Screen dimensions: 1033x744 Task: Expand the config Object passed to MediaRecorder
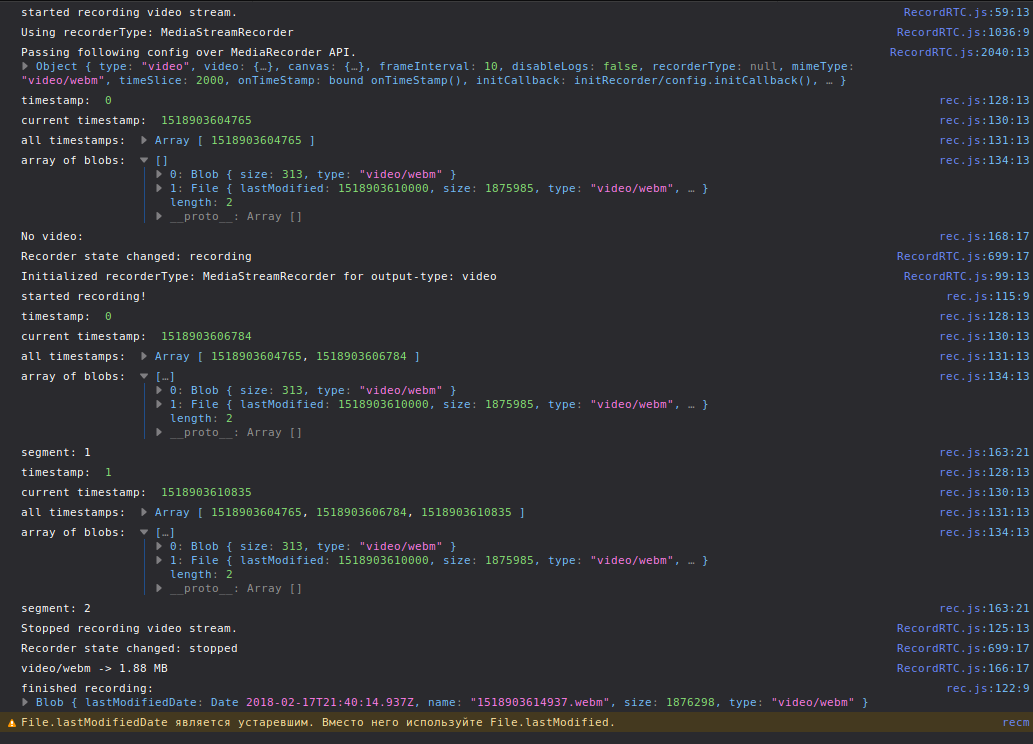pos(25,66)
